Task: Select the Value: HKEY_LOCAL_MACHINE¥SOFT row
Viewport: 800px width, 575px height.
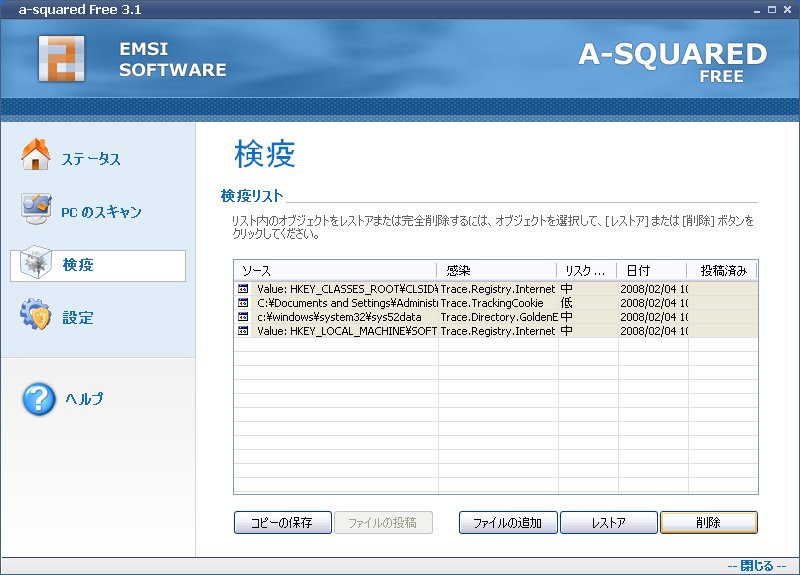Action: point(496,331)
